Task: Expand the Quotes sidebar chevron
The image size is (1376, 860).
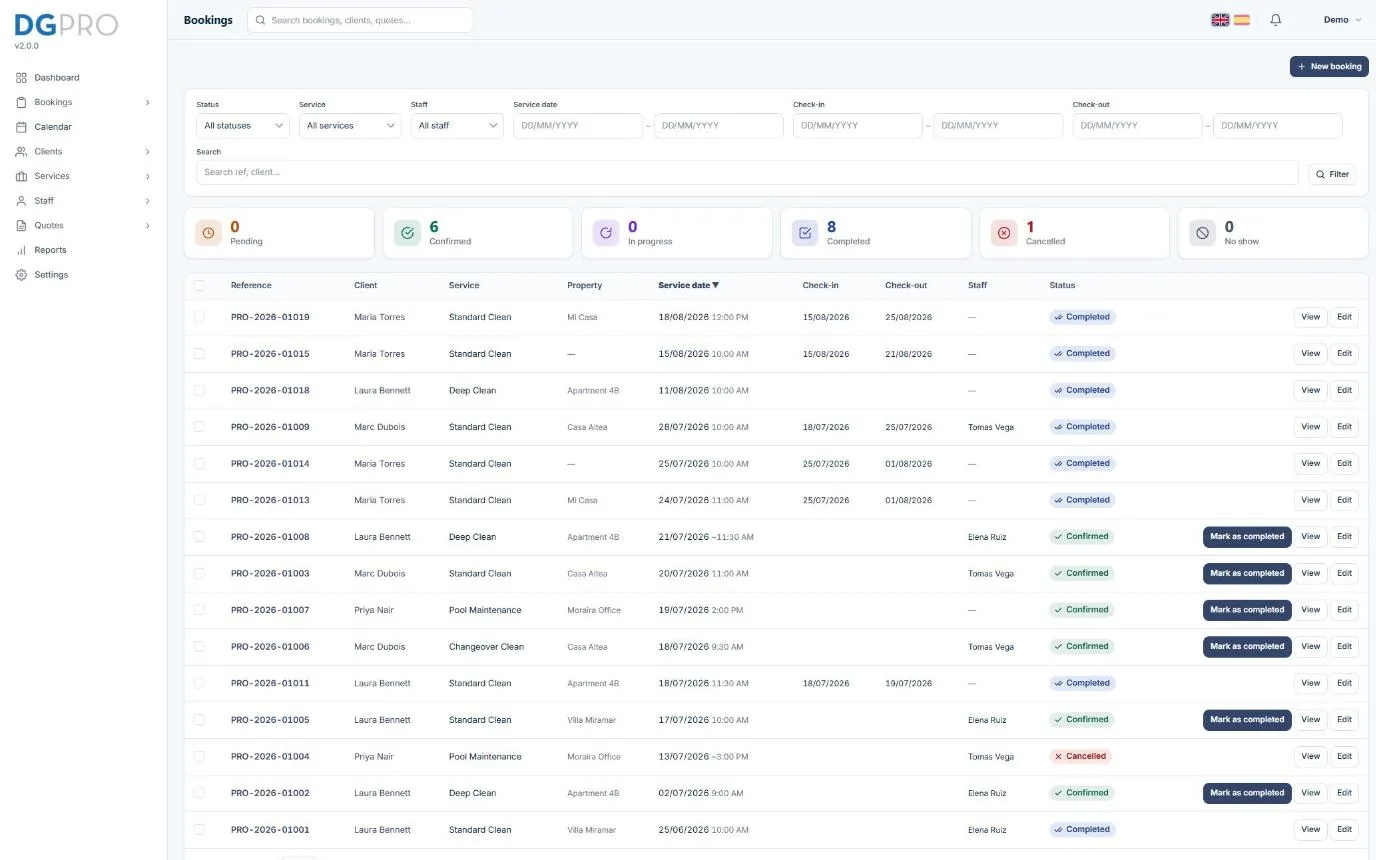Action: [x=147, y=226]
